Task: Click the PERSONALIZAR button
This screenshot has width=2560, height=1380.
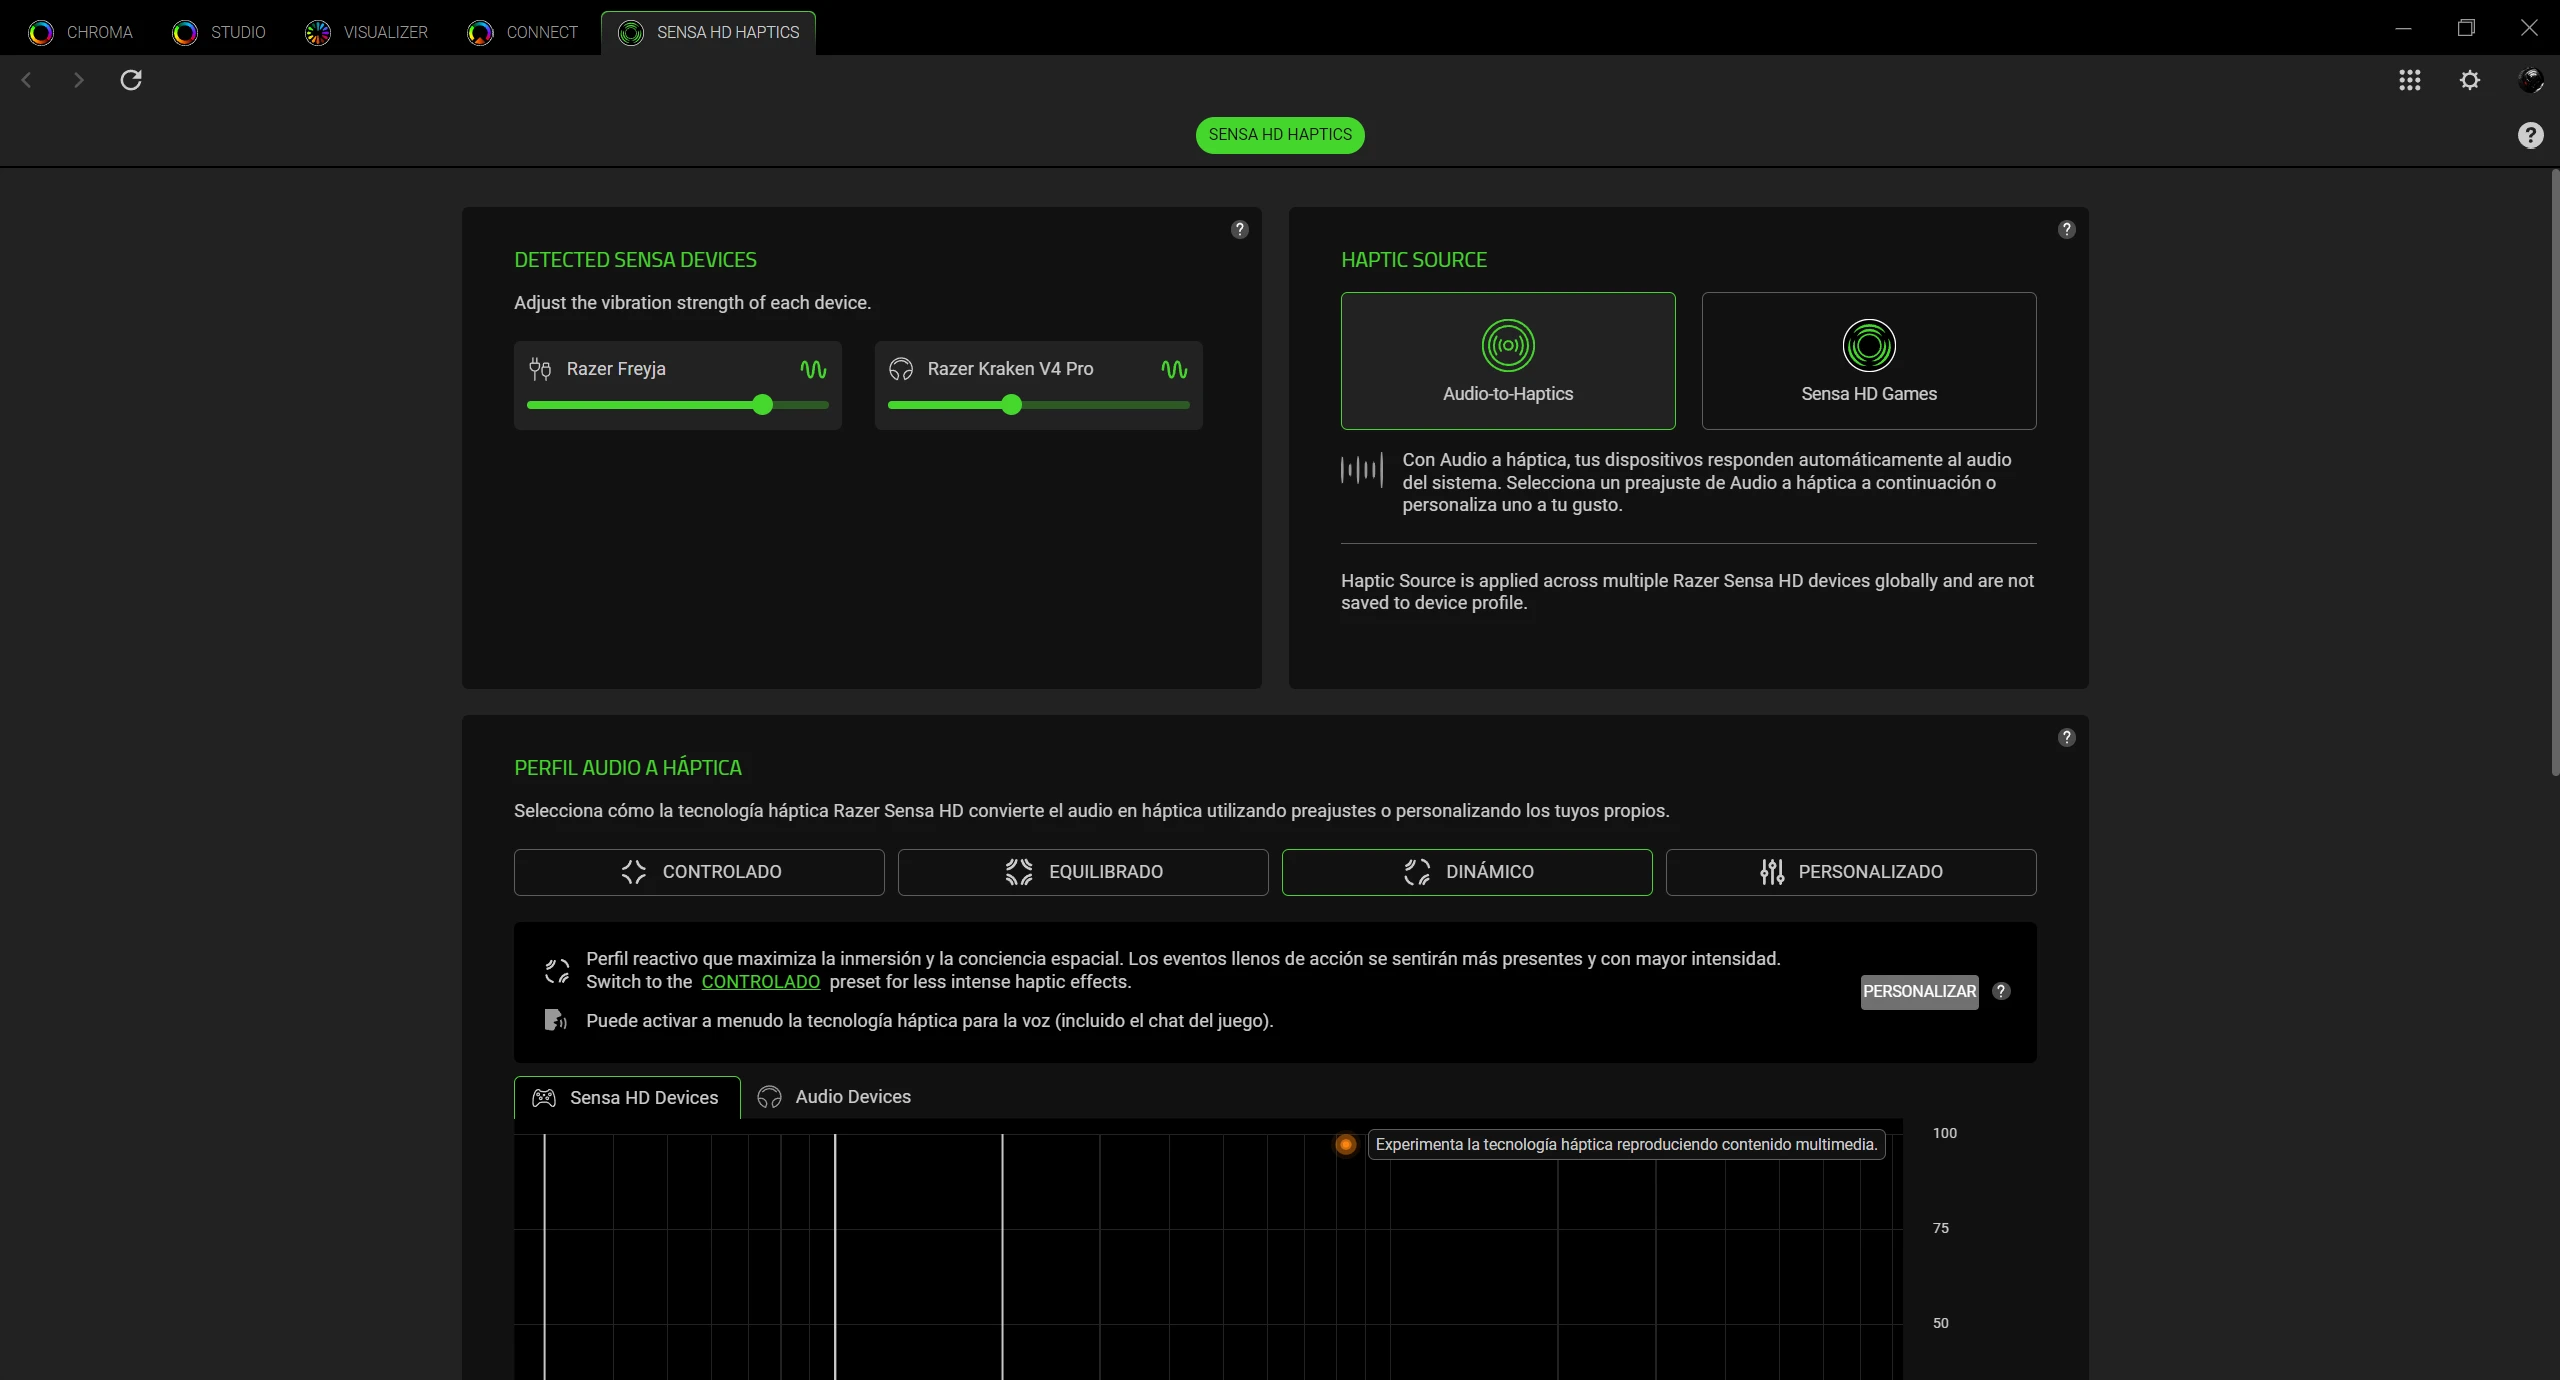Action: coord(1919,992)
